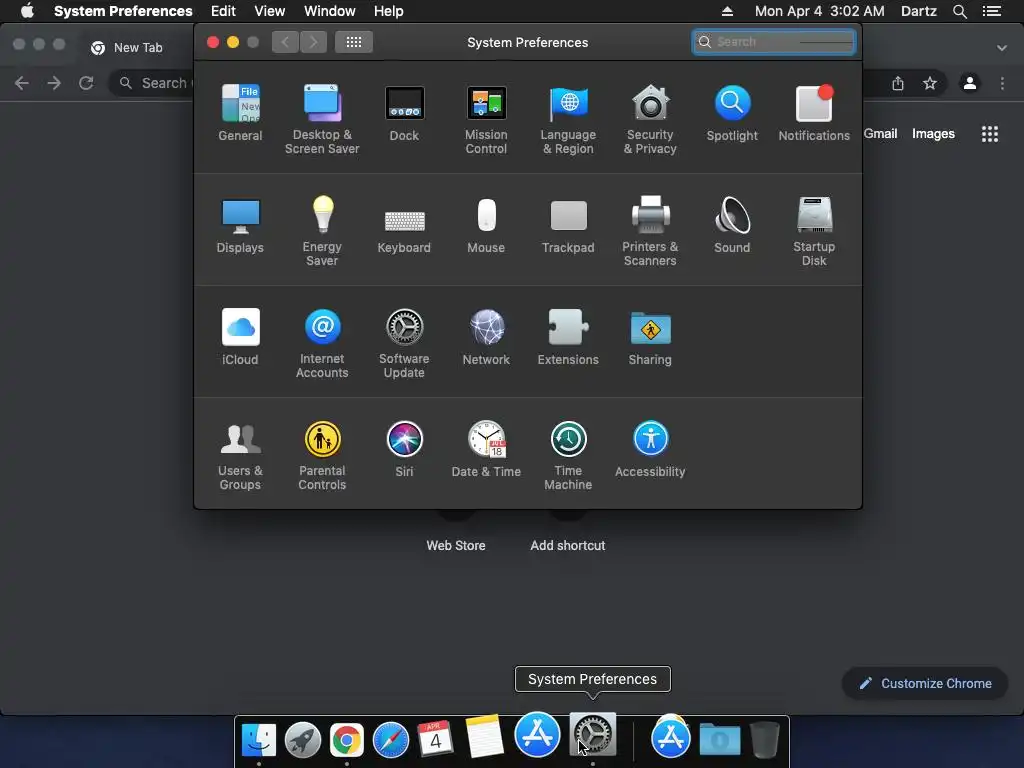Open Siri preferences pane
The image size is (1024, 768).
coord(404,449)
